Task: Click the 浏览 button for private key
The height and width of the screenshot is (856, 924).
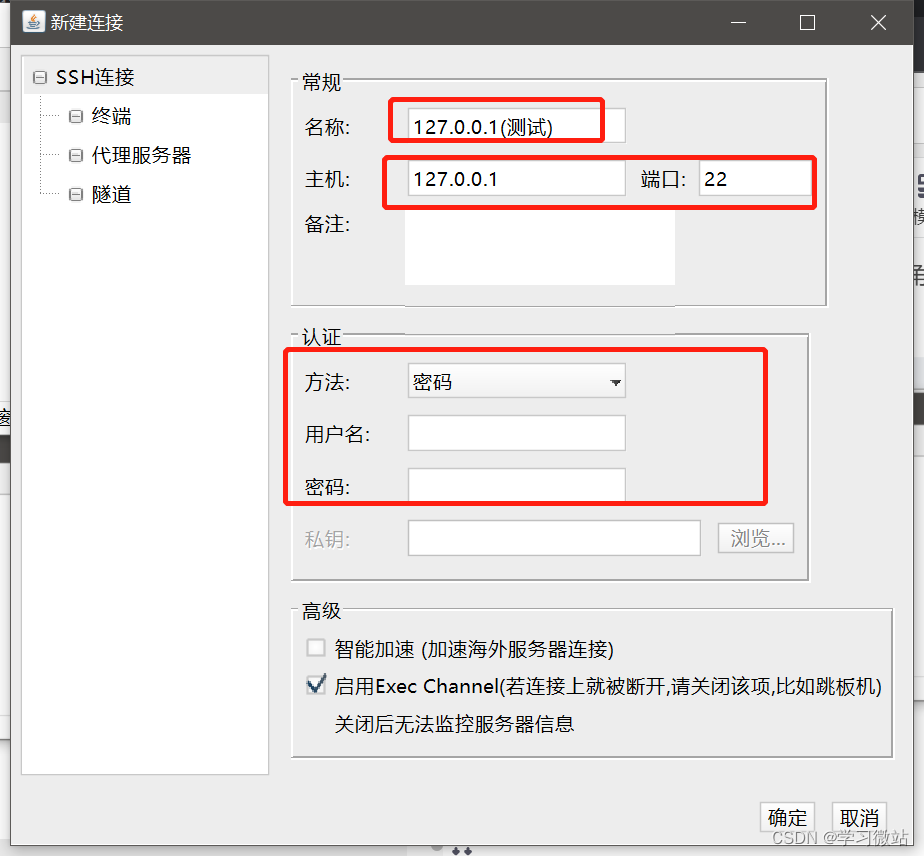Action: (x=755, y=537)
